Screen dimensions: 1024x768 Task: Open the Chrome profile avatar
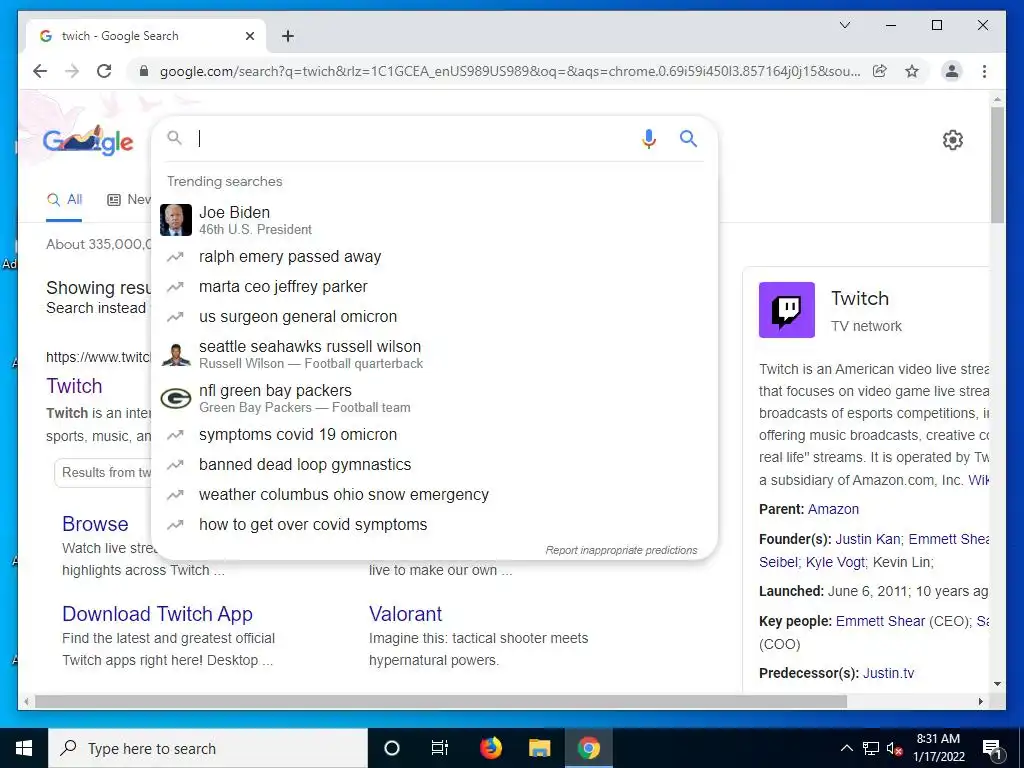[x=952, y=71]
